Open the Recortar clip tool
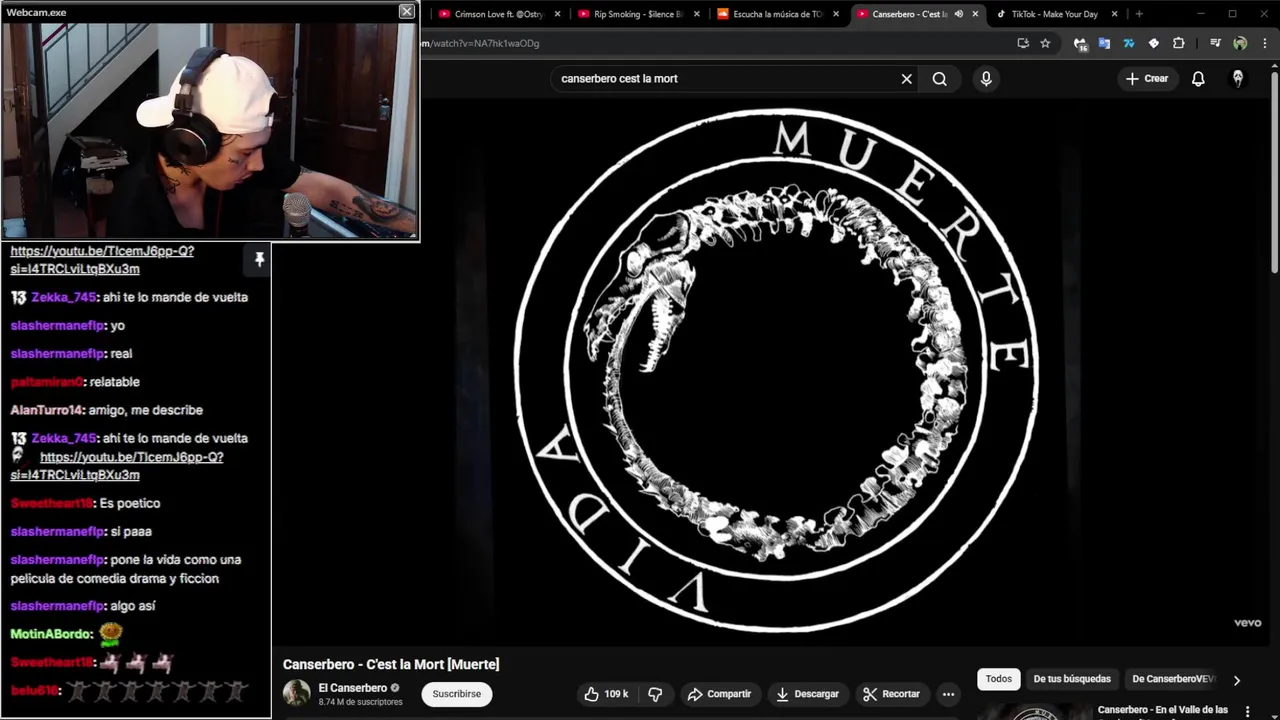This screenshot has width=1280, height=720. (891, 694)
